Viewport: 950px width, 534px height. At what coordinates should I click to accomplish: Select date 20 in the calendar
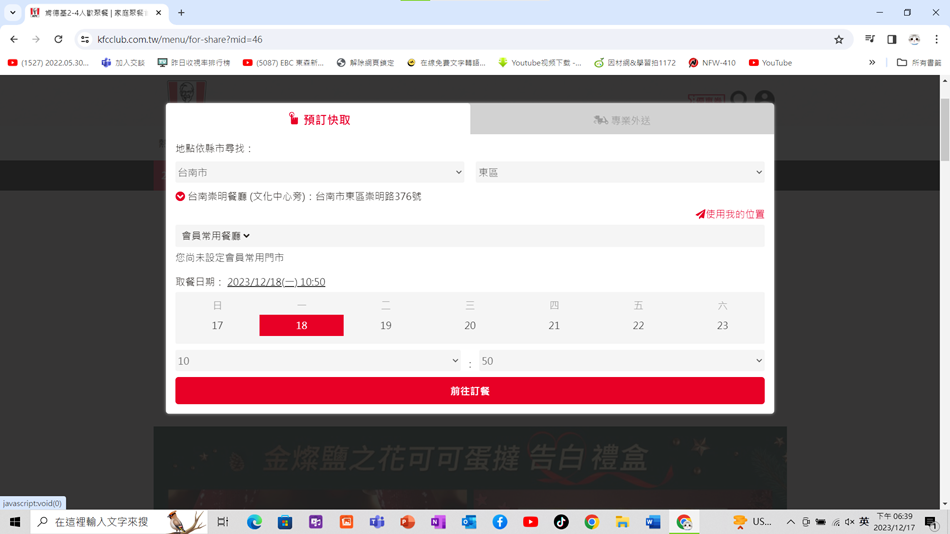470,325
